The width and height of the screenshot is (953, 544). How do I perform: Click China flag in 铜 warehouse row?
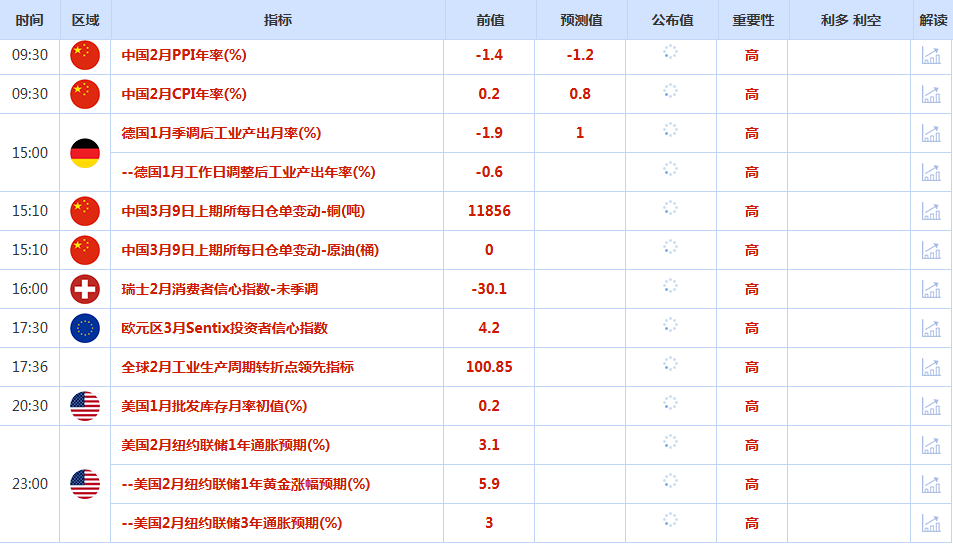tap(85, 211)
